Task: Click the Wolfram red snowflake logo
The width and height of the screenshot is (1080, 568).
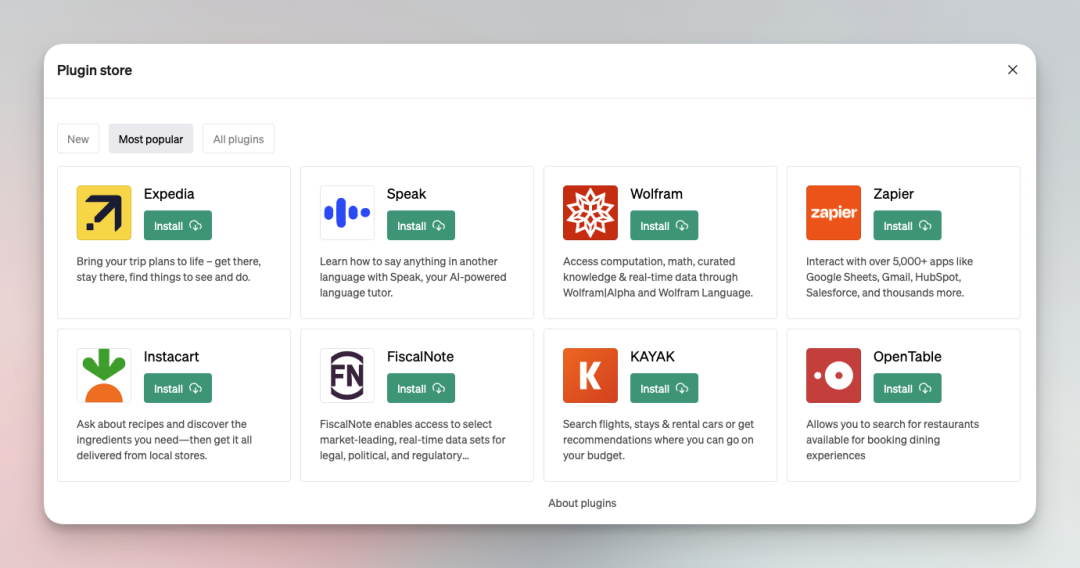Action: 590,213
